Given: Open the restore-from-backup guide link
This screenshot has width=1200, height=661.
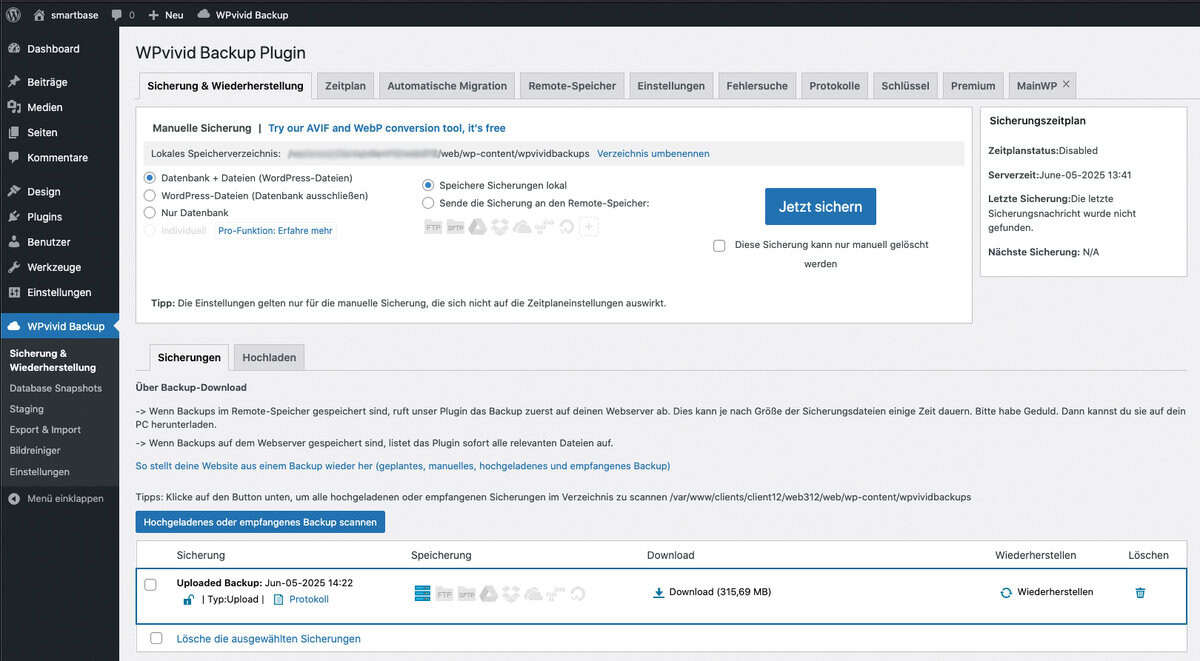Looking at the screenshot, I should point(403,466).
